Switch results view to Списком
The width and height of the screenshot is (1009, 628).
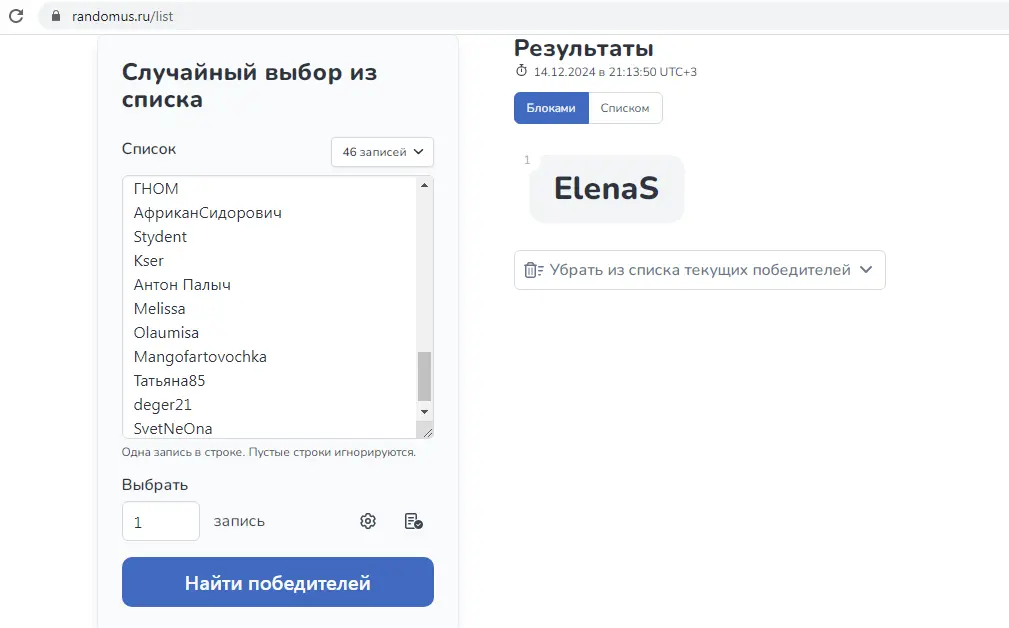625,108
